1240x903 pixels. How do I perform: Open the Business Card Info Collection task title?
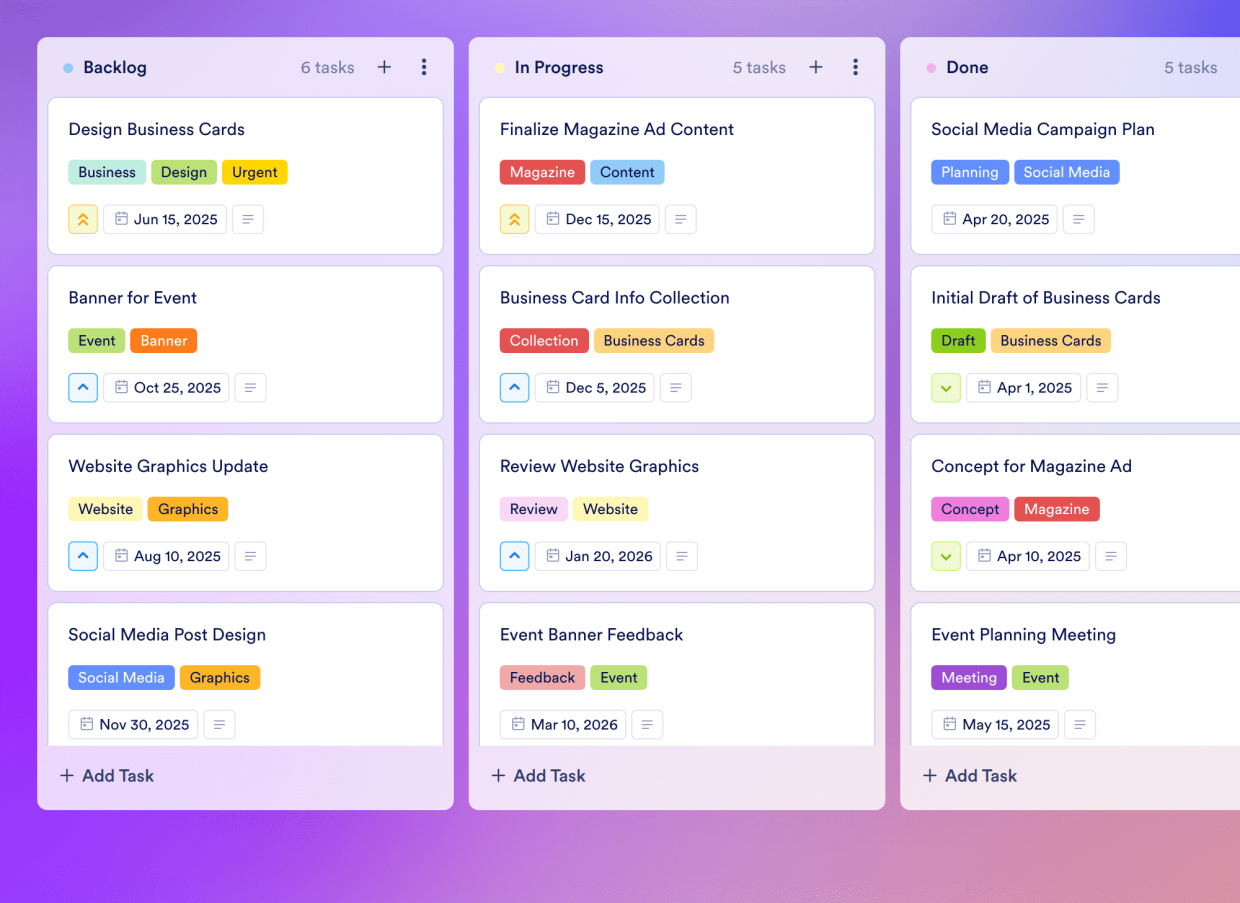pyautogui.click(x=615, y=297)
